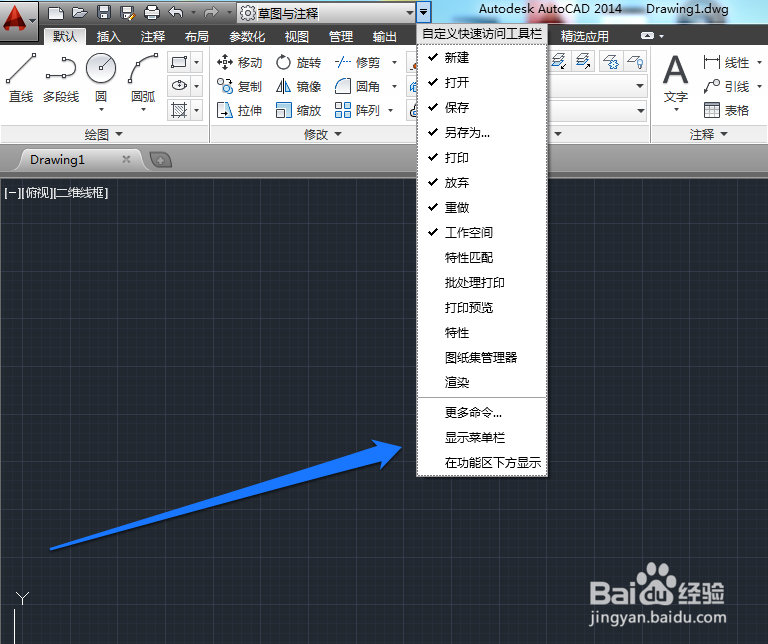This screenshot has width=768, height=644.
Task: Click 在功能区下方显示 menu entry
Action: click(482, 463)
